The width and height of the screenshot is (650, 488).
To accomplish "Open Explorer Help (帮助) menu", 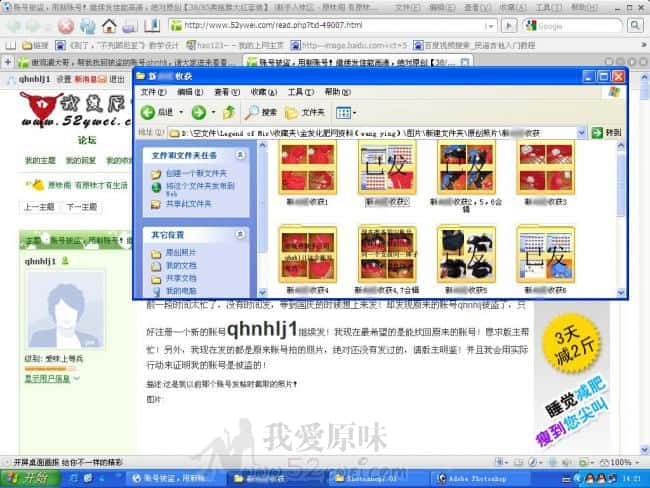I will [337, 92].
